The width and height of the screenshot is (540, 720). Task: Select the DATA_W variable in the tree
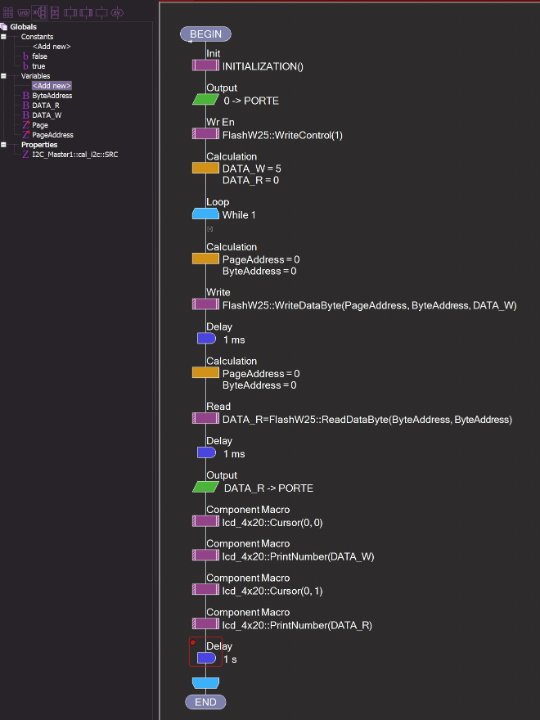point(46,115)
